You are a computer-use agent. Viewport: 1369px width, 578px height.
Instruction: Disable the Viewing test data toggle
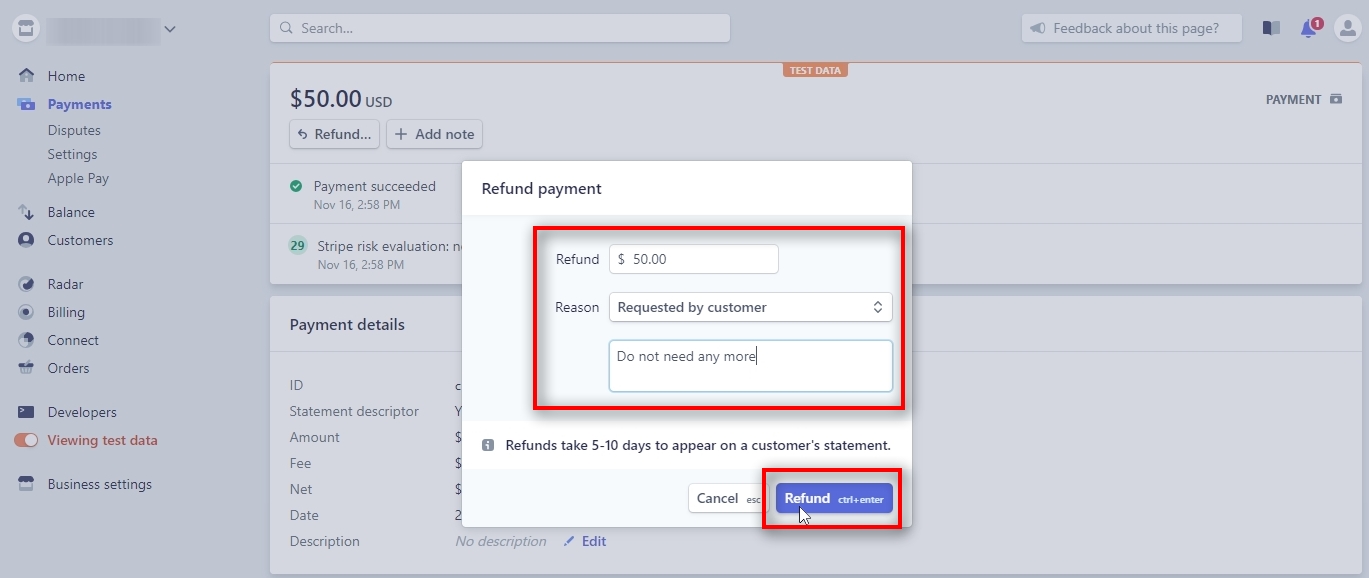(x=25, y=440)
